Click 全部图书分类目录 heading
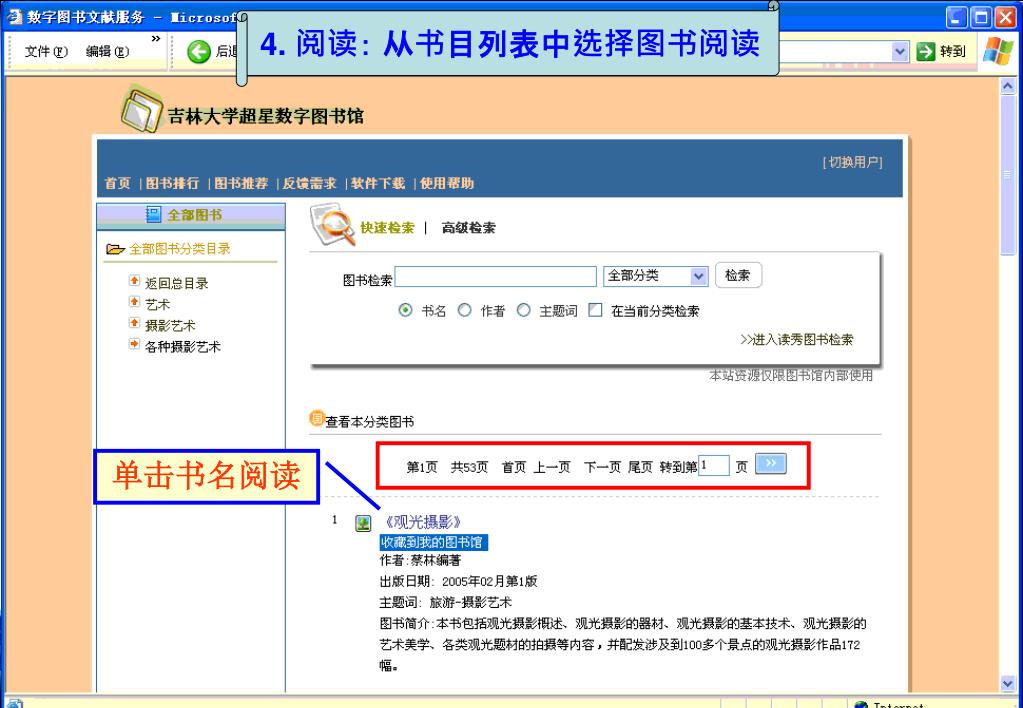The height and width of the screenshot is (708, 1023). point(179,249)
